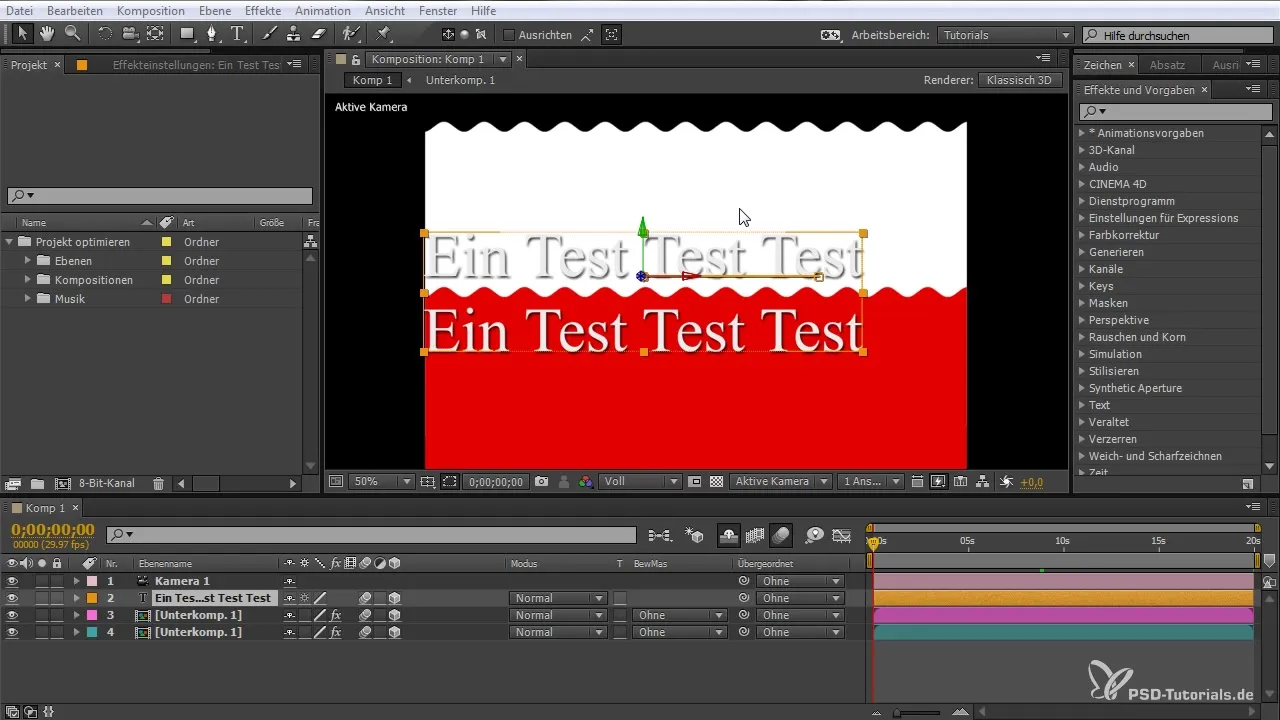Select the Clone Stamp tool
This screenshot has height=720, width=1280.
pos(293,34)
